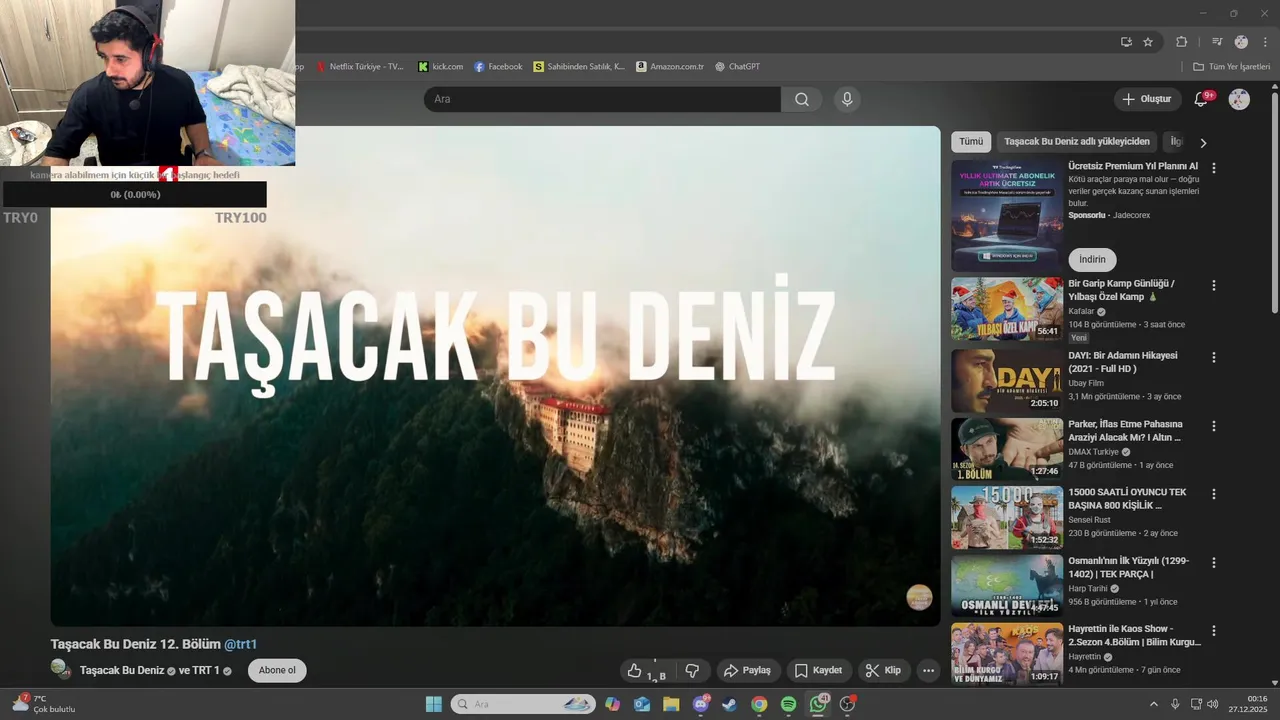This screenshot has width=1280, height=720.
Task: Open Osmanlı'nın İlk Yüzyılı video thumbnail
Action: pyautogui.click(x=1007, y=586)
